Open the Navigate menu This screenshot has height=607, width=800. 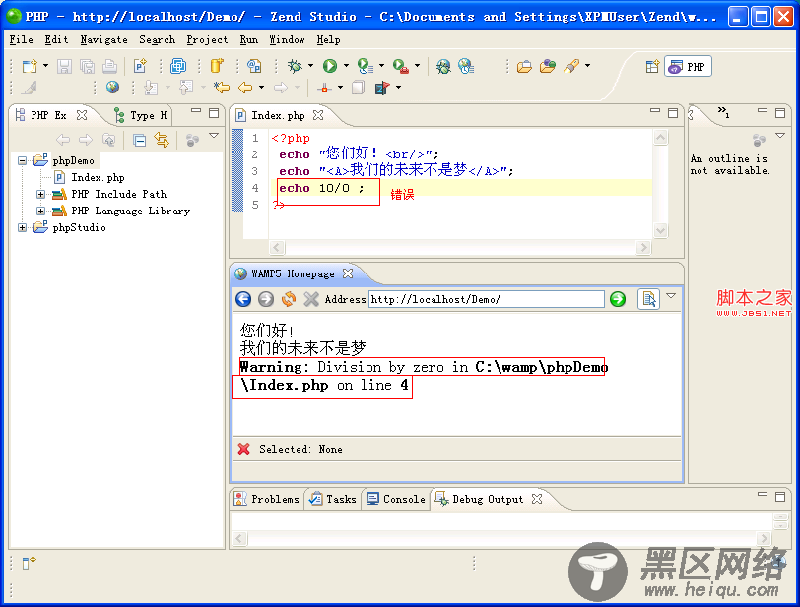(x=104, y=40)
